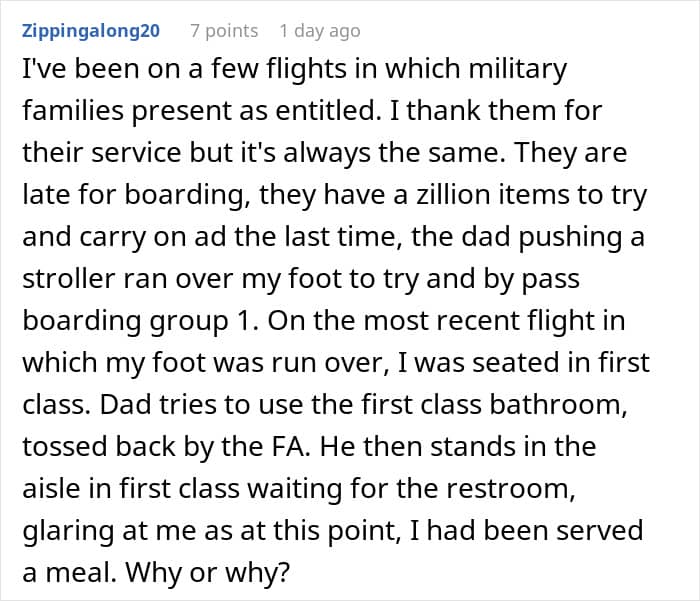Click the word restroom in the comment
The width and height of the screenshot is (700, 601).
point(511,488)
